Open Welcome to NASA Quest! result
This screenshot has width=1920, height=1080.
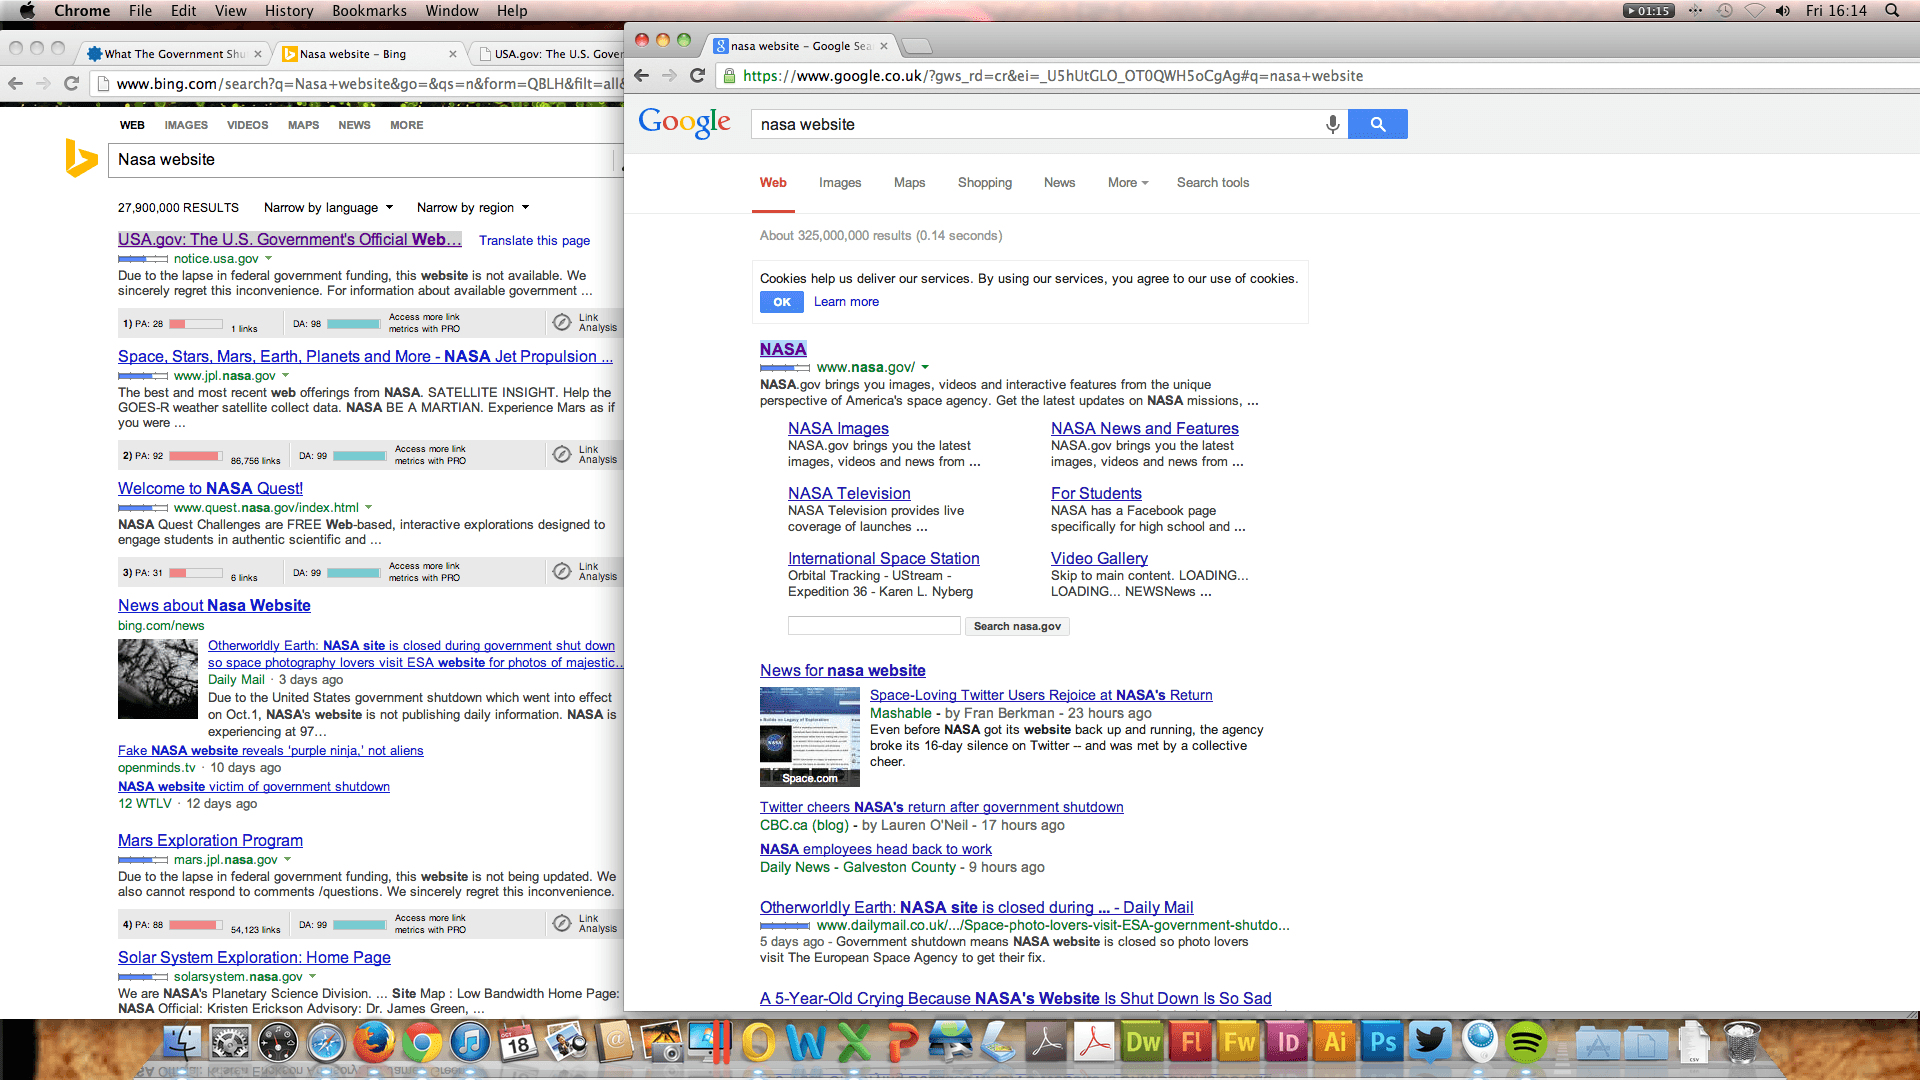coord(210,489)
